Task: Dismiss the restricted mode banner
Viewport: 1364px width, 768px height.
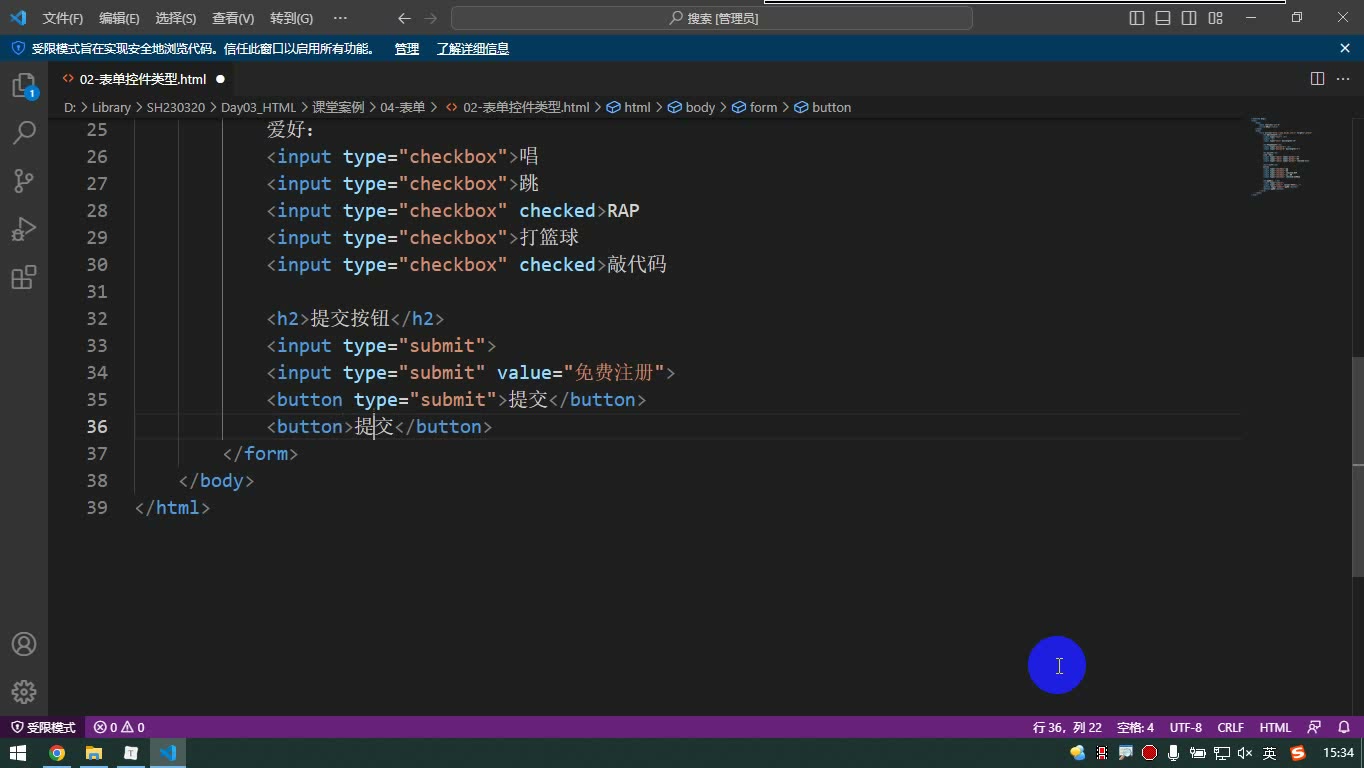Action: (1345, 48)
